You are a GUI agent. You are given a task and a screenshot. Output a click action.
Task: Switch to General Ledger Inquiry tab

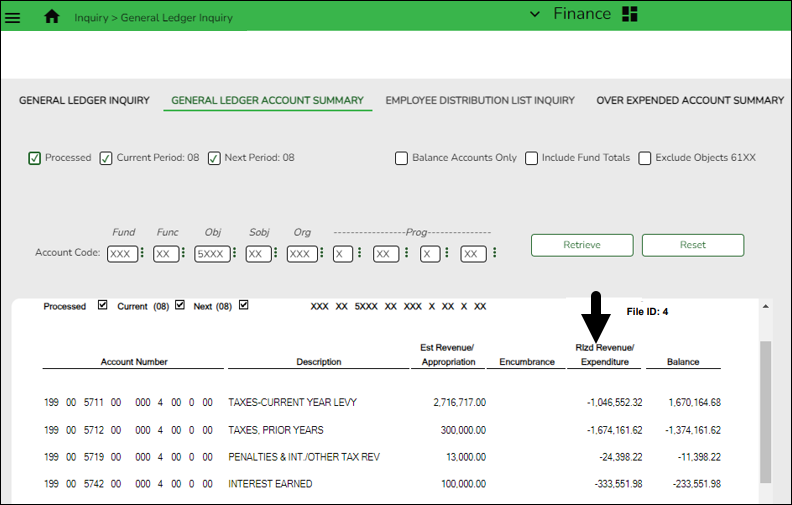click(84, 100)
